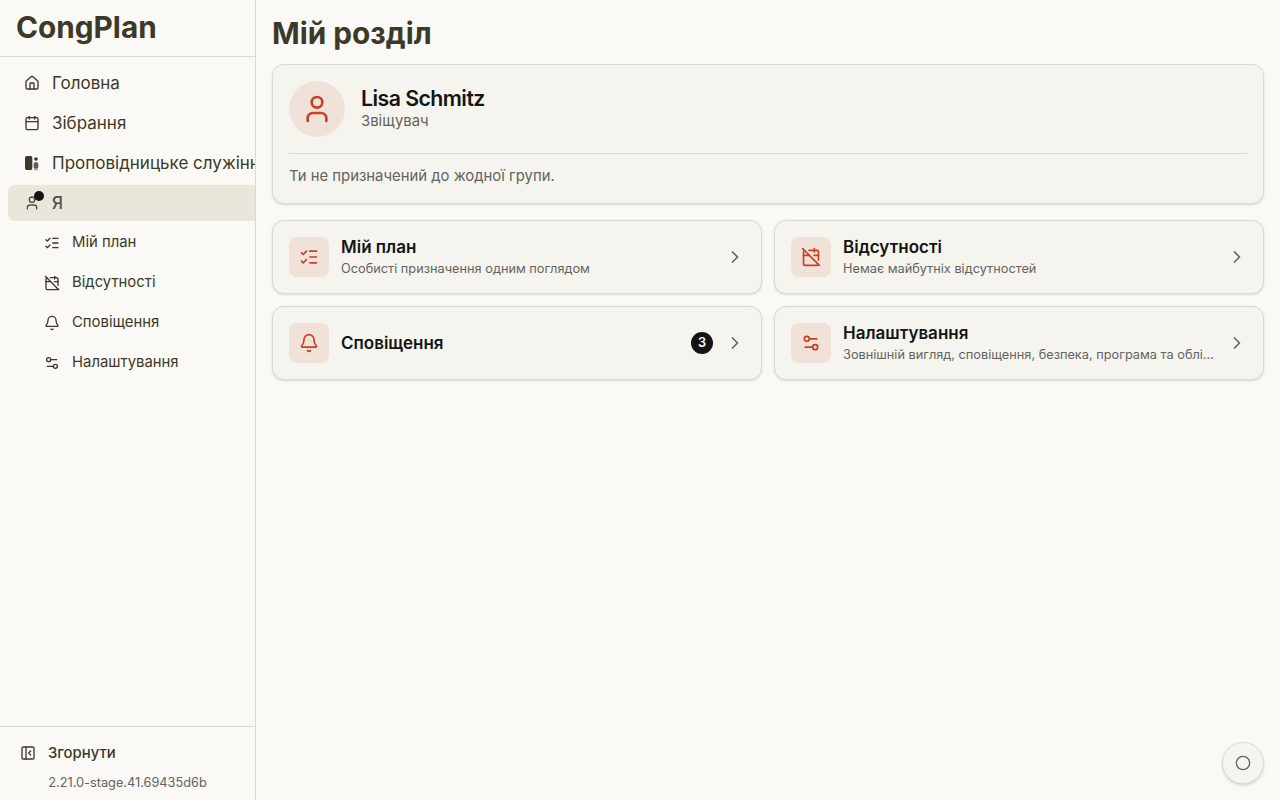The image size is (1280, 800).
Task: Click the bell icon on Сповіщення card
Action: tap(309, 343)
